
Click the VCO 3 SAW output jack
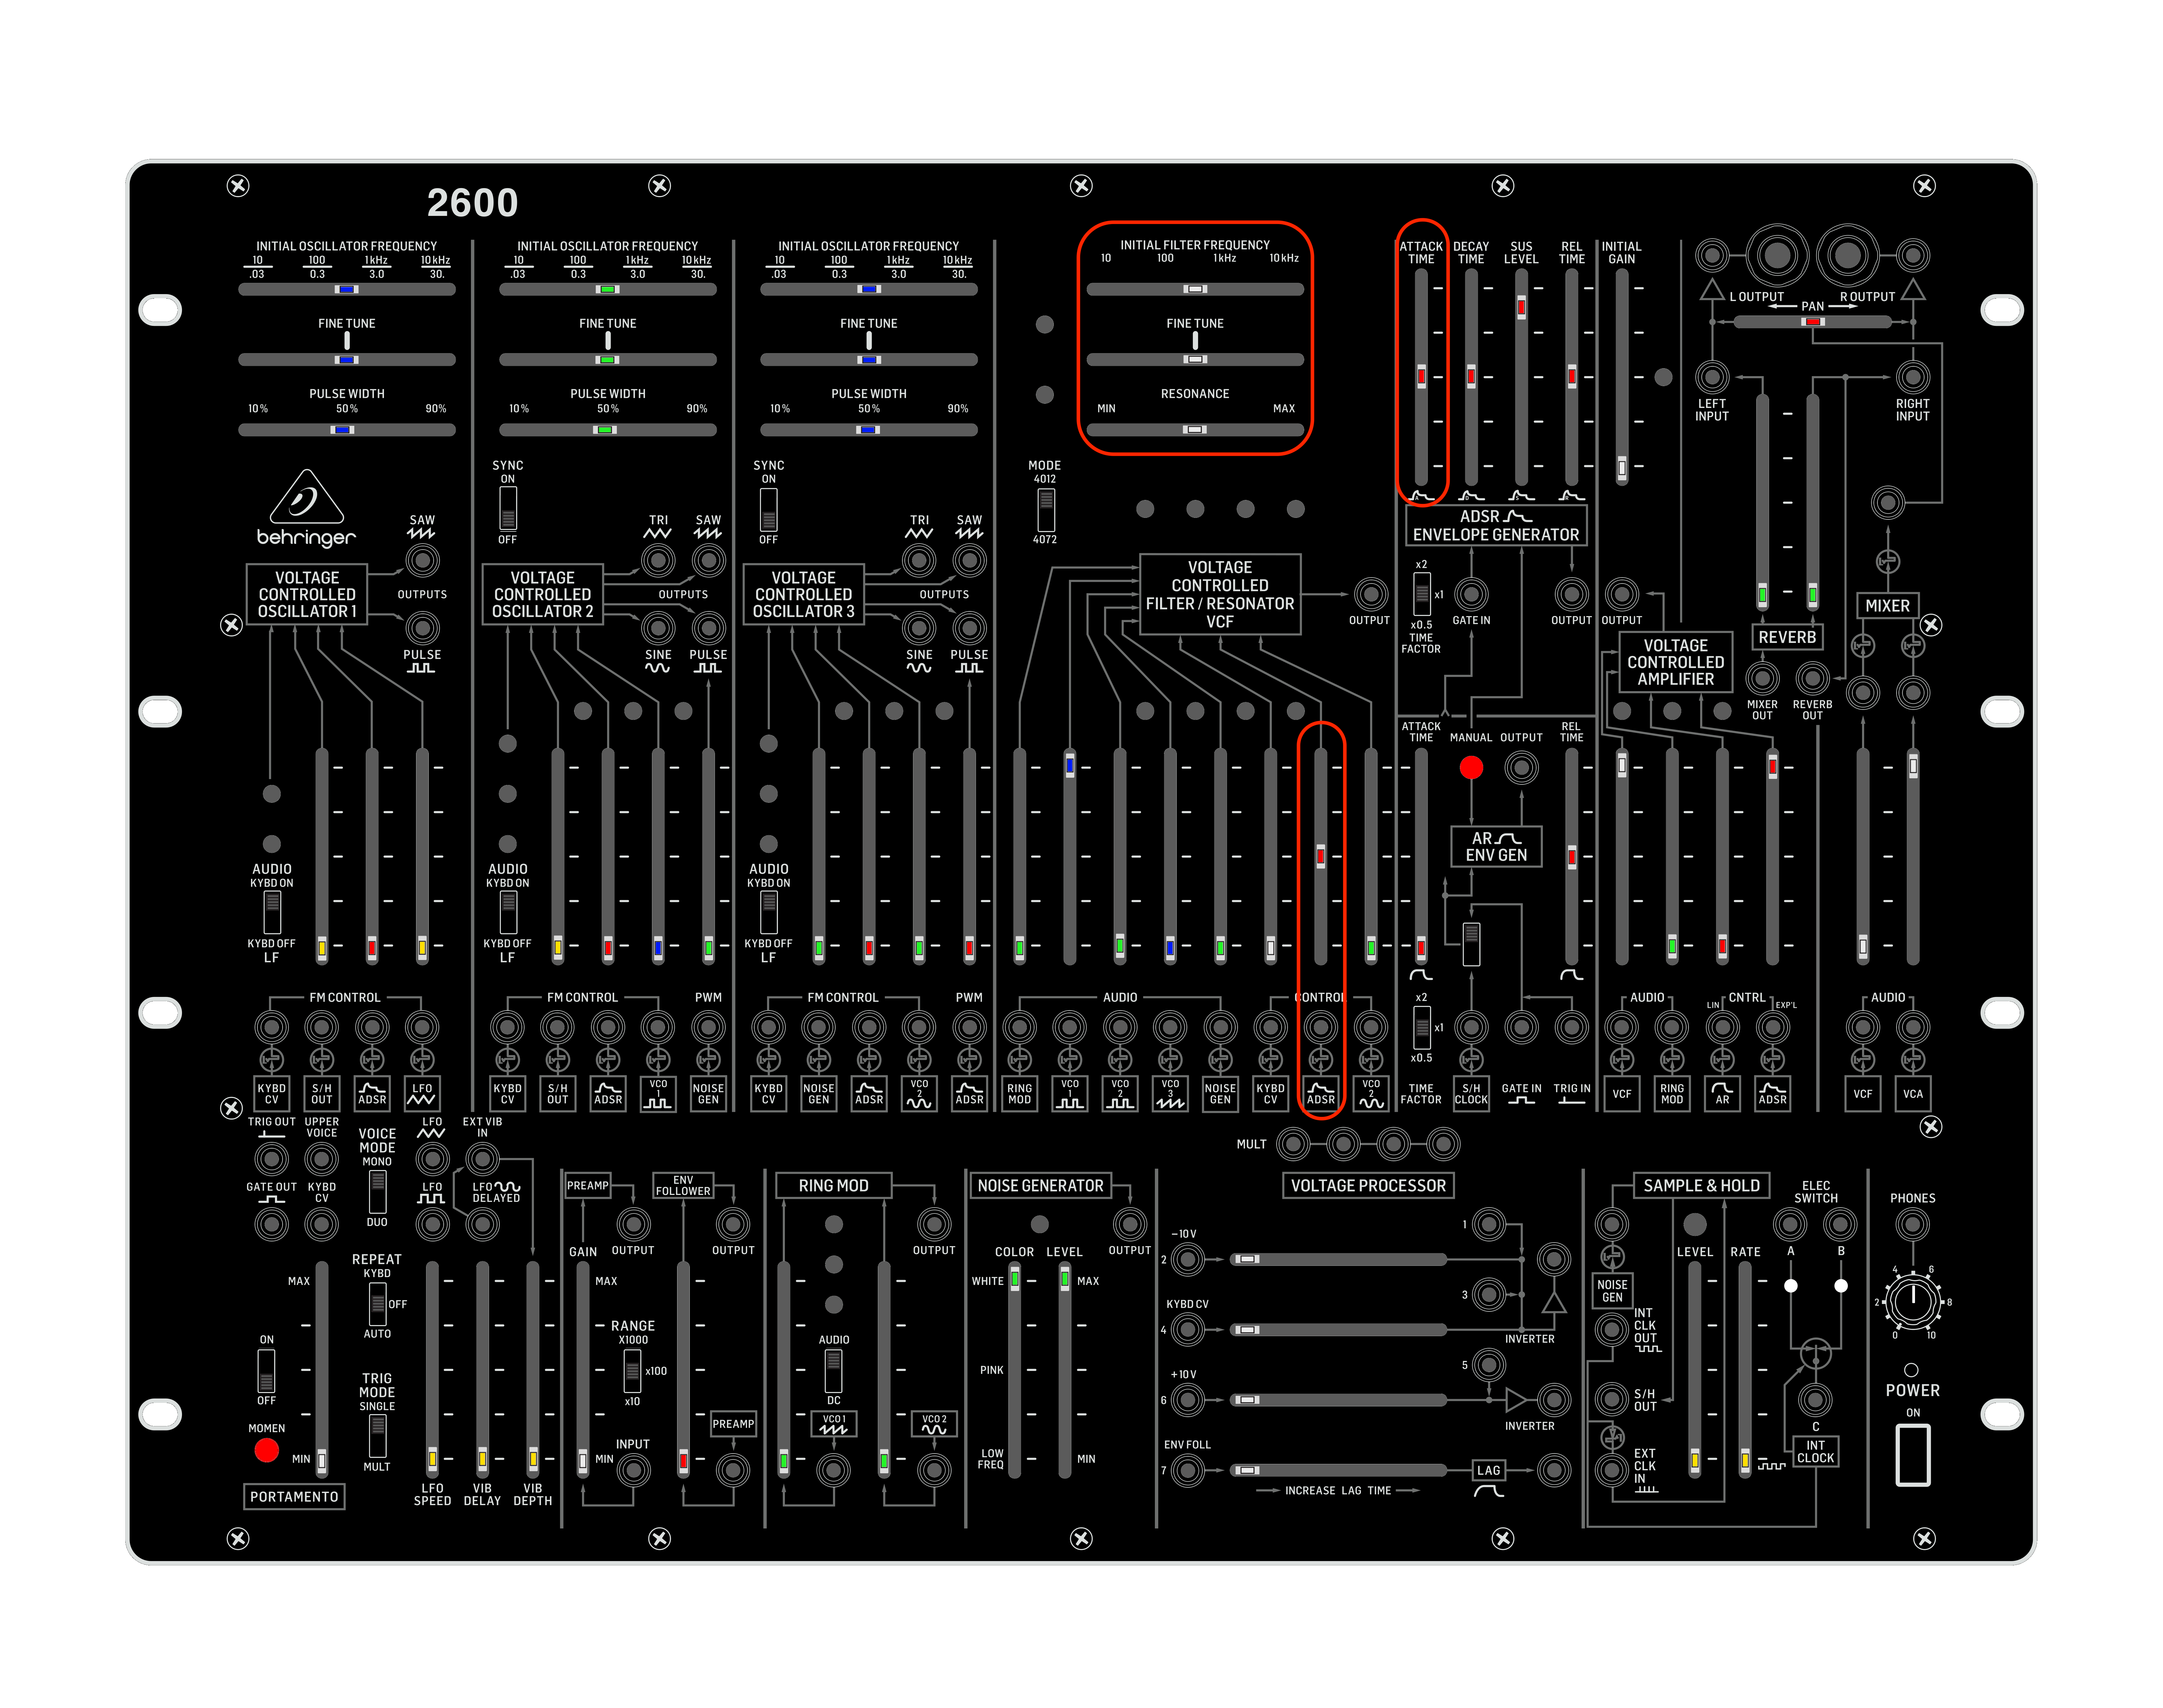969,560
